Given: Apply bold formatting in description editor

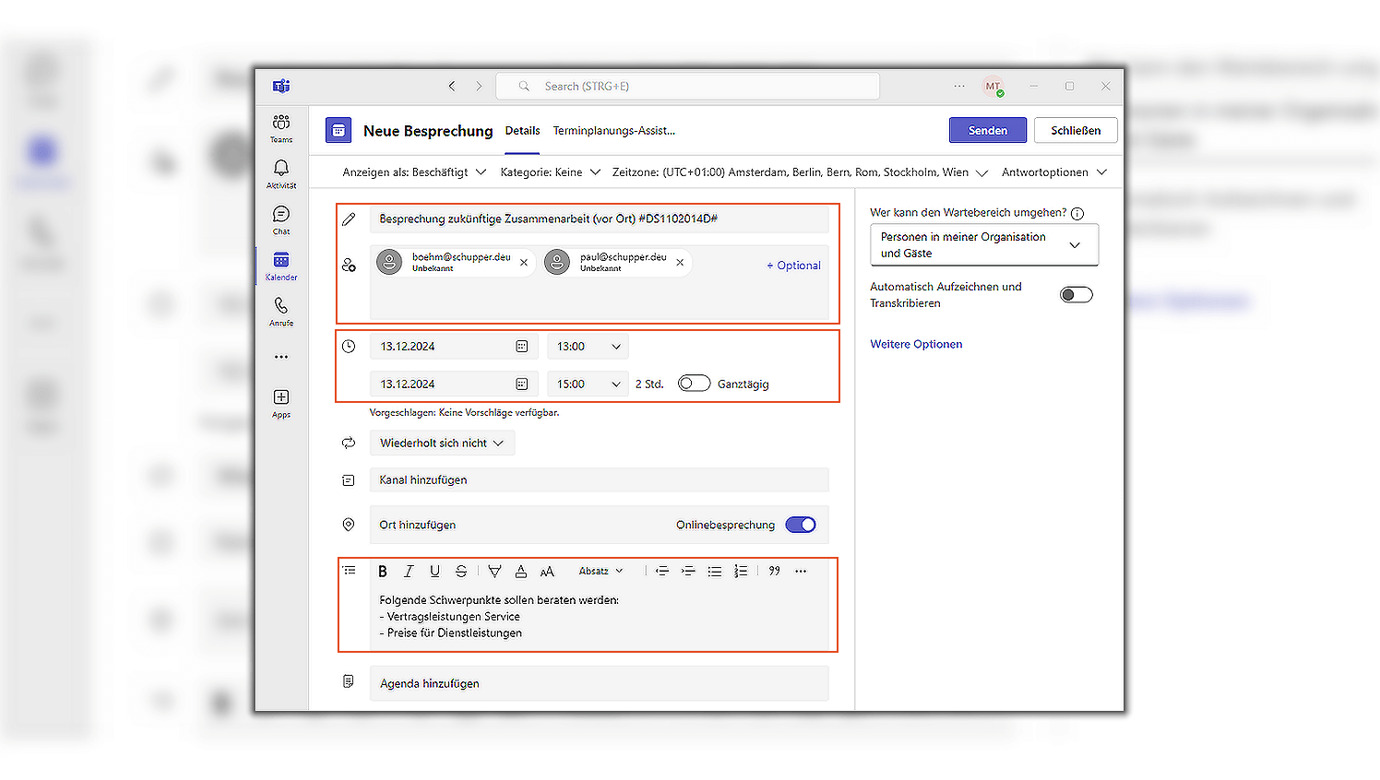Looking at the screenshot, I should coord(382,571).
